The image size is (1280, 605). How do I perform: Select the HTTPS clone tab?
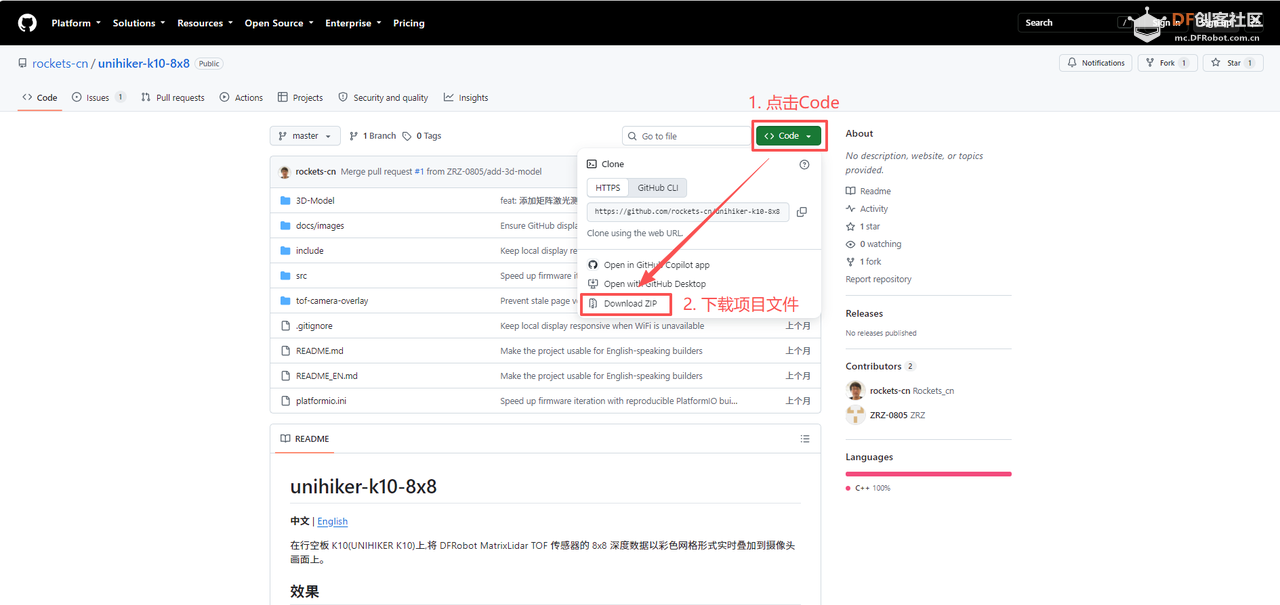point(608,188)
